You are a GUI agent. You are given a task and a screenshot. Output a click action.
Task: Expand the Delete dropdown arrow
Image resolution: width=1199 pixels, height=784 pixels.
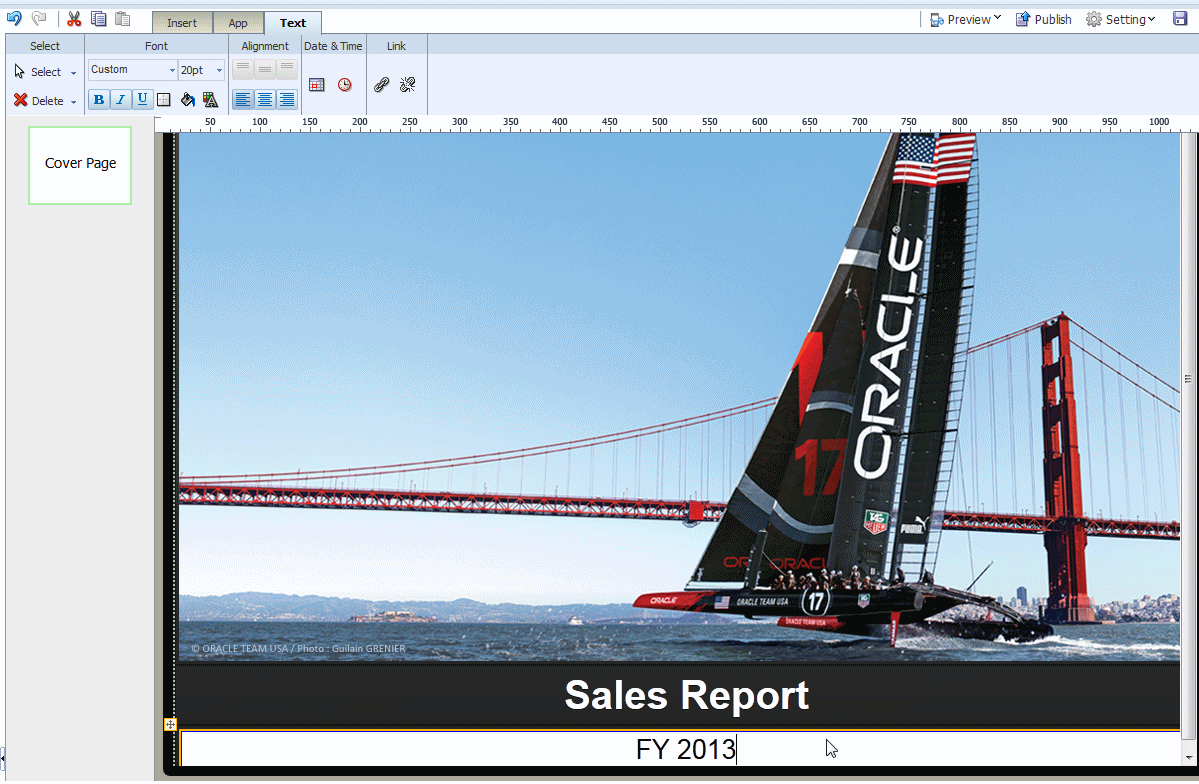(x=73, y=102)
